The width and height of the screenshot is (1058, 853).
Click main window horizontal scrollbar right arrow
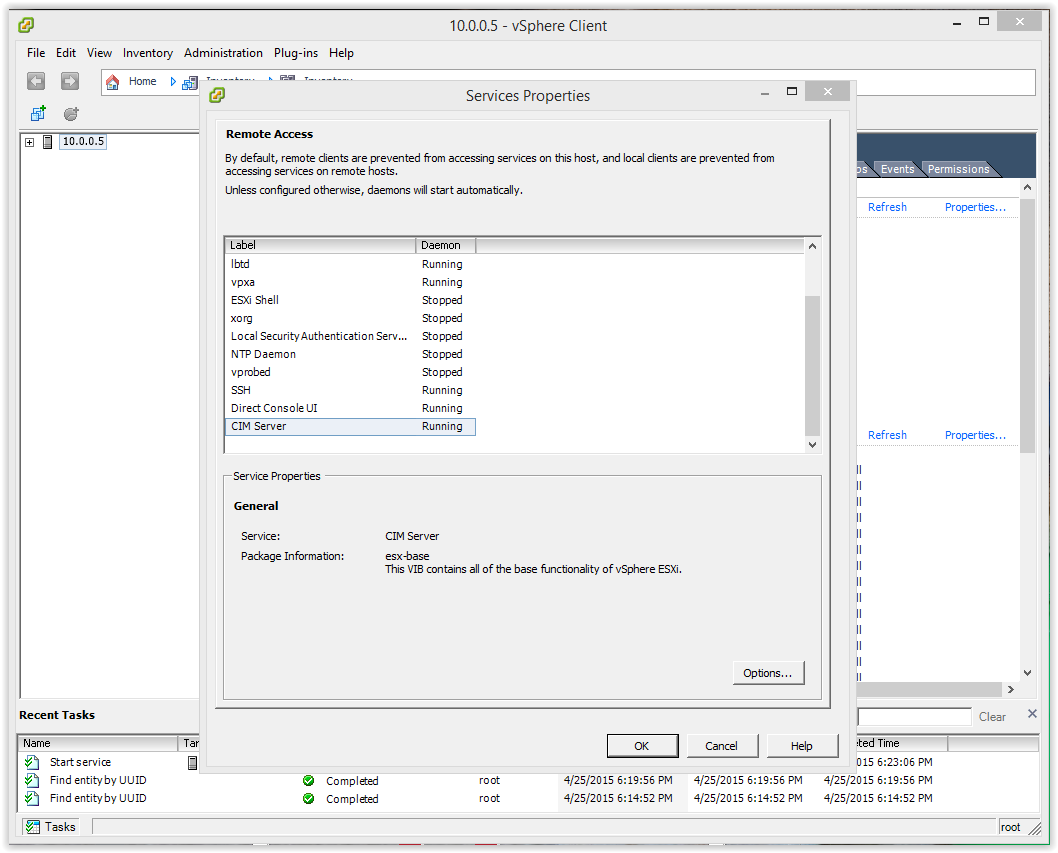tap(1010, 689)
